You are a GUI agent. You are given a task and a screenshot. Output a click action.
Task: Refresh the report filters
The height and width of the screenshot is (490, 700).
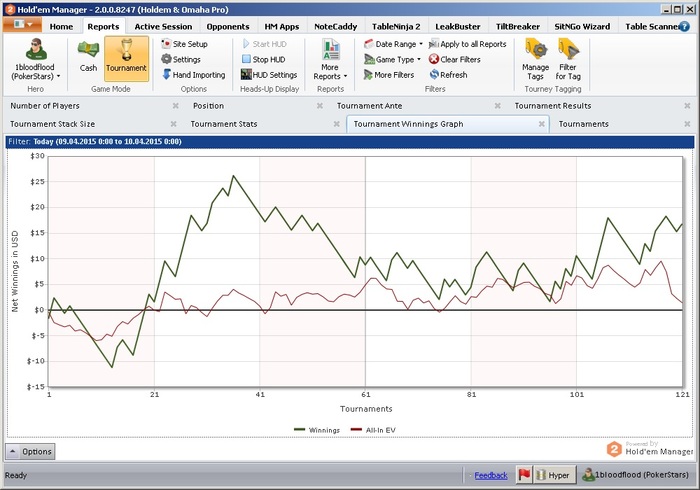(446, 75)
